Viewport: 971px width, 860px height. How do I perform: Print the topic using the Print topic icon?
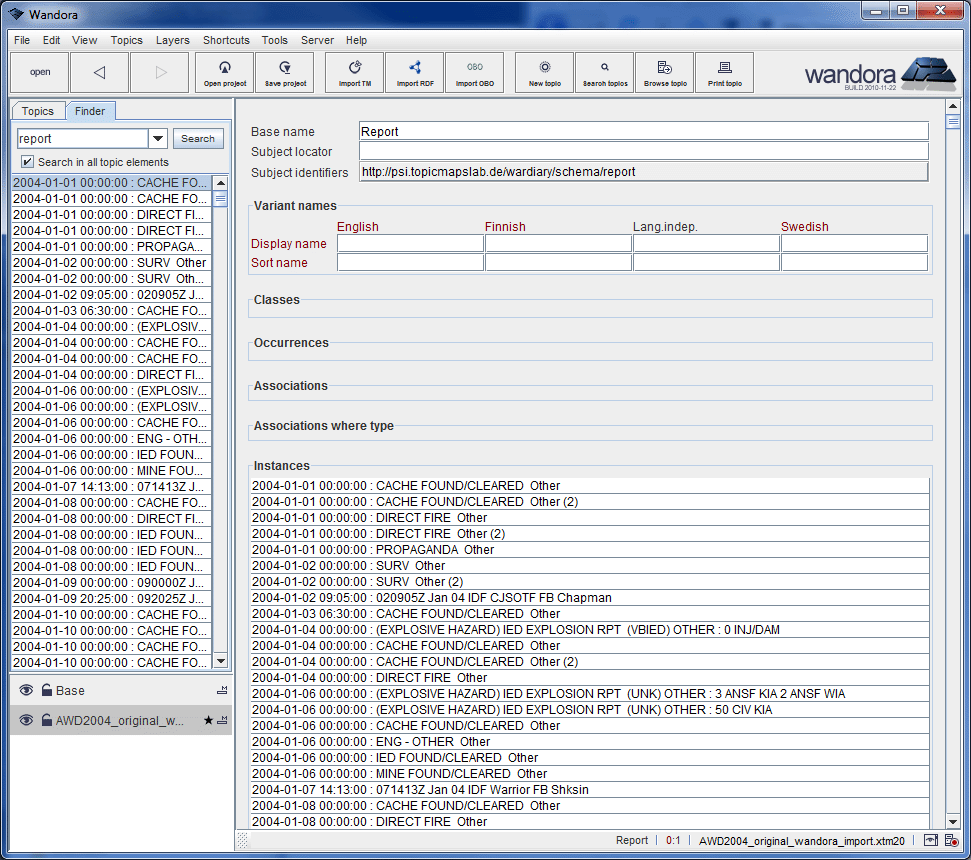pyautogui.click(x=724, y=72)
